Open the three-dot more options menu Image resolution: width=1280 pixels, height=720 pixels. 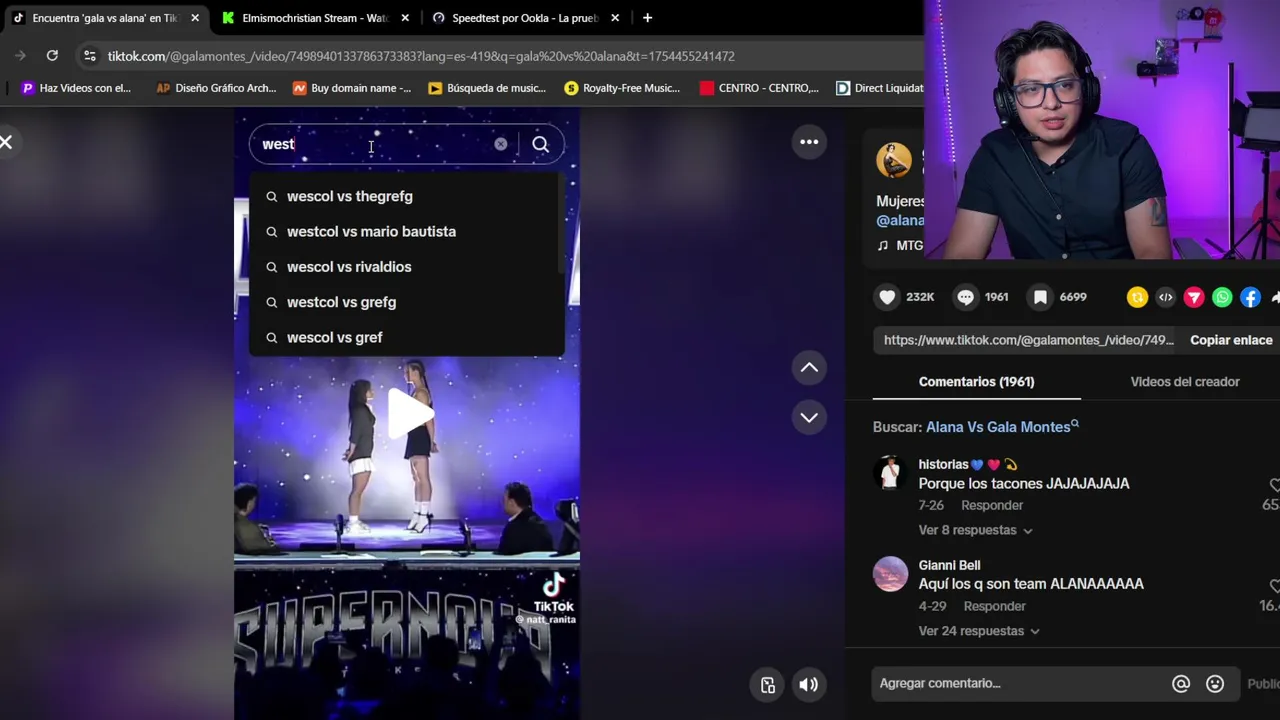coord(809,142)
